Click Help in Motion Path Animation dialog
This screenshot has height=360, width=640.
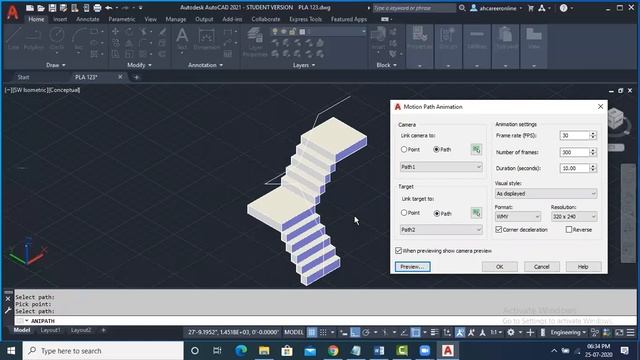coord(583,267)
